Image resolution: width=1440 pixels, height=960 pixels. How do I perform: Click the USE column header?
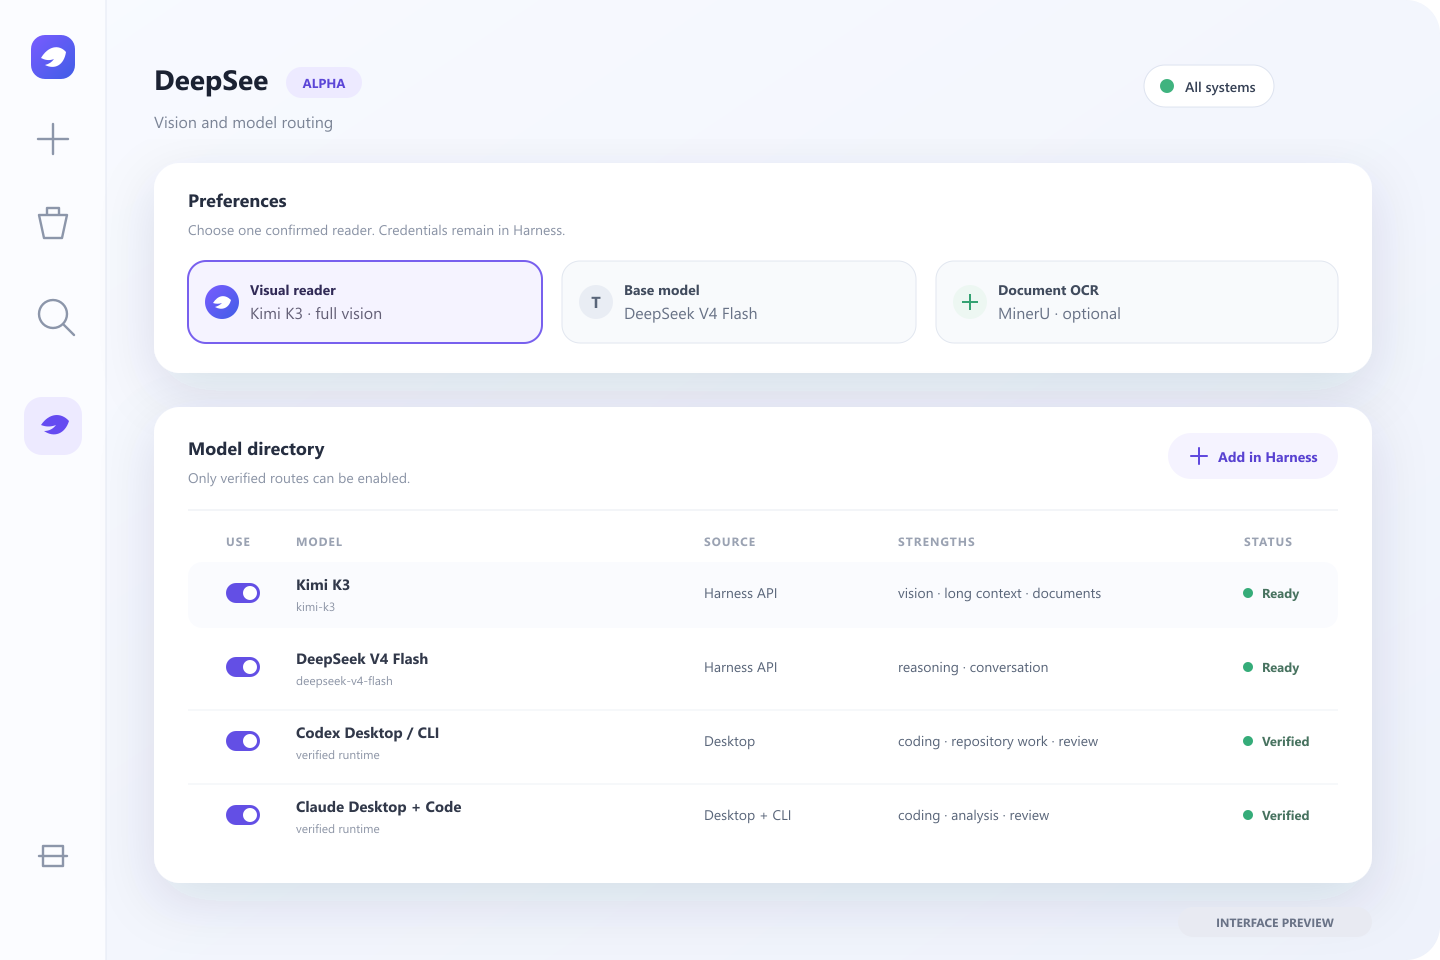click(x=238, y=542)
